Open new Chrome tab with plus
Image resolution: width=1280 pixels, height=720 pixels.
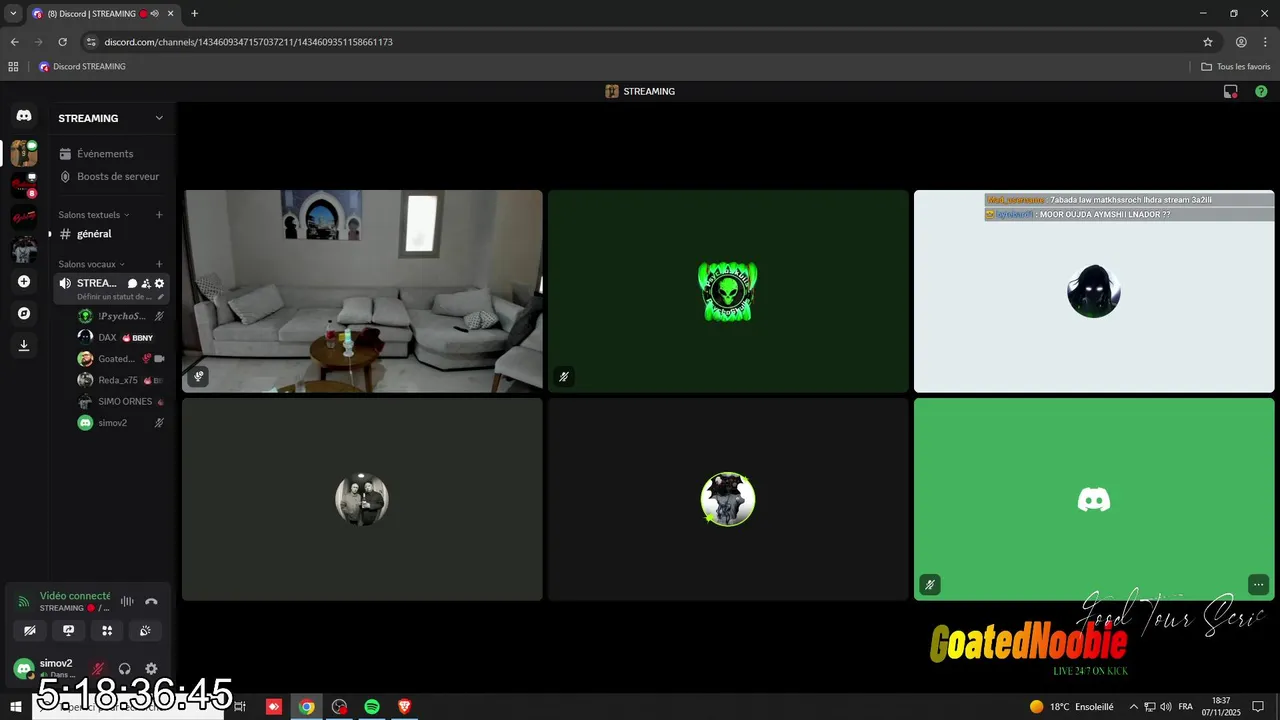coord(194,14)
